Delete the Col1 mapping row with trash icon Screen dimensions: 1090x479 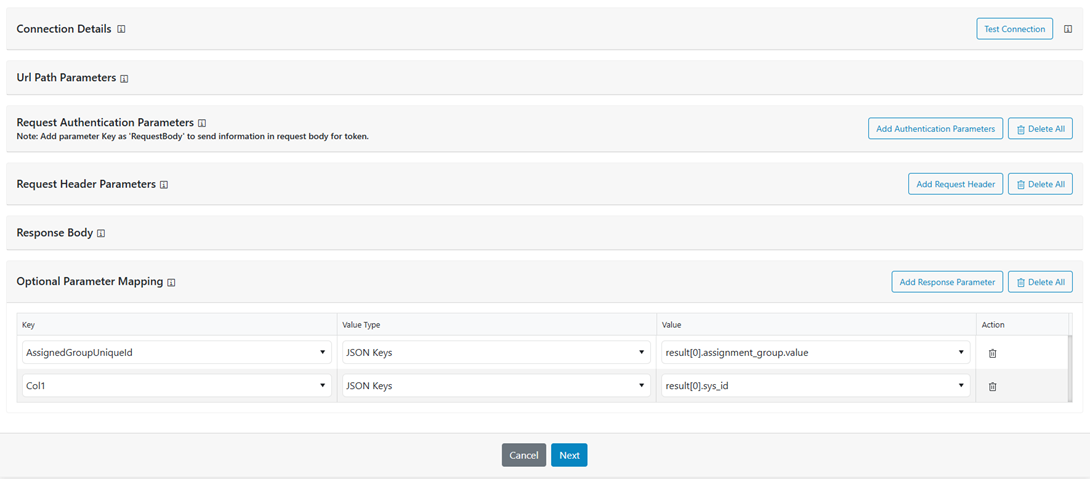pos(992,386)
